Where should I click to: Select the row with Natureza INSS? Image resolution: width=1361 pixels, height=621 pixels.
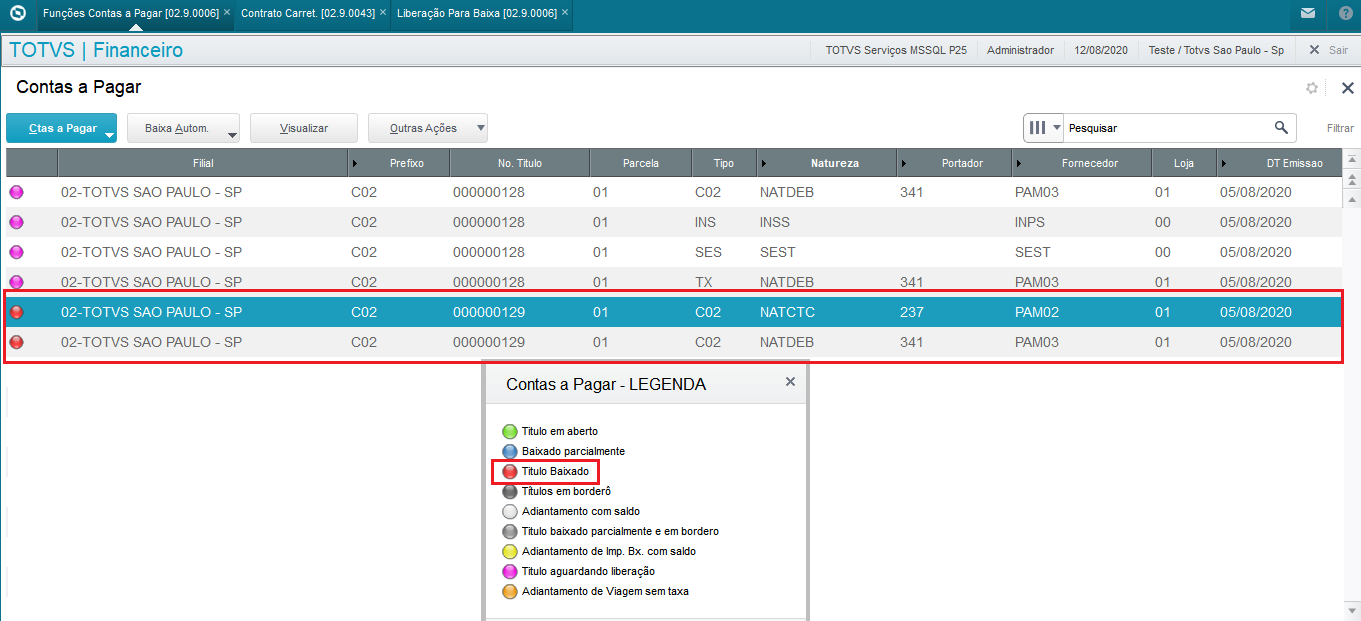click(674, 222)
